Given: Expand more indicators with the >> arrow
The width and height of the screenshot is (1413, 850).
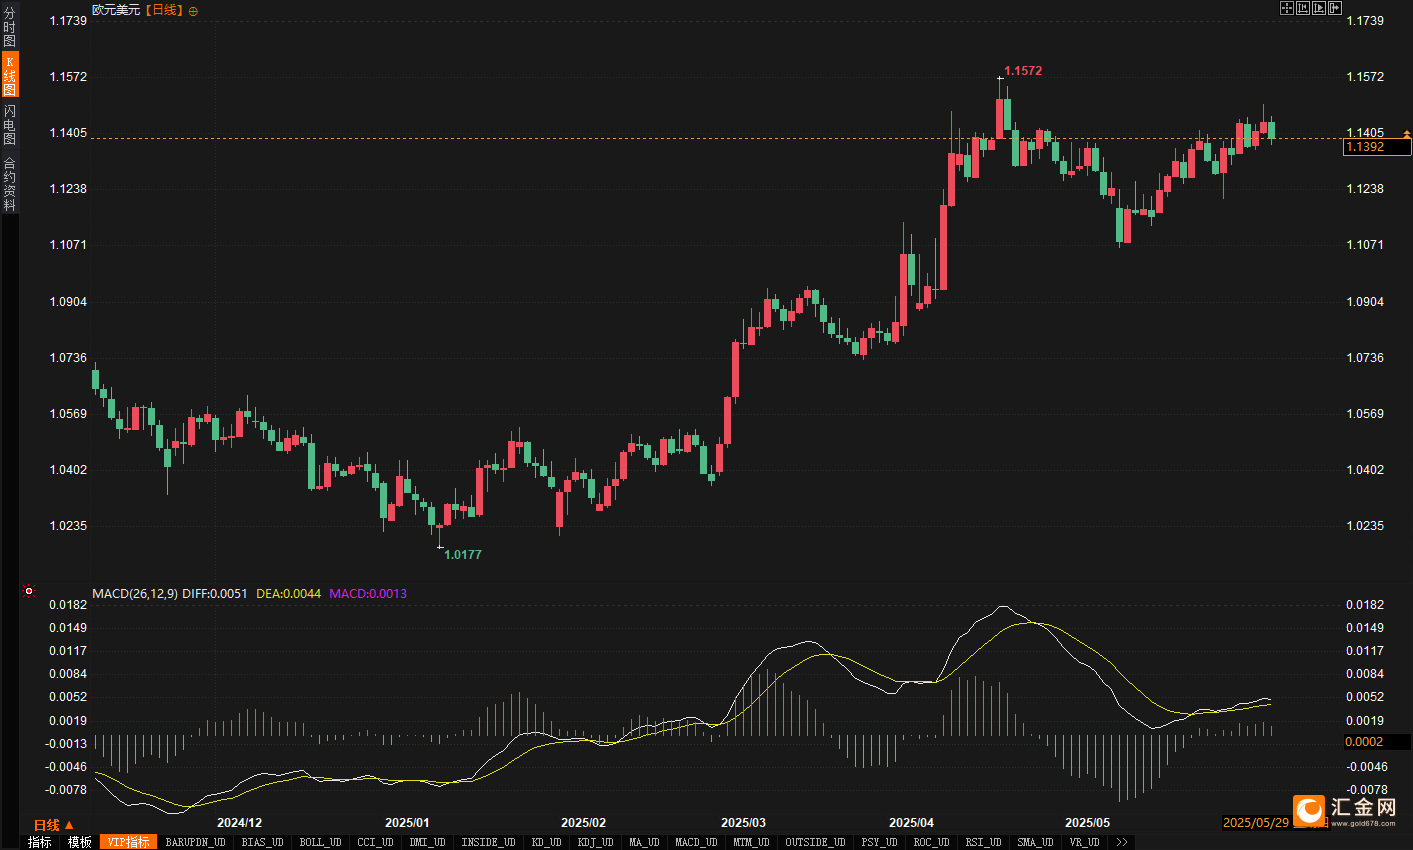Looking at the screenshot, I should tap(1122, 842).
